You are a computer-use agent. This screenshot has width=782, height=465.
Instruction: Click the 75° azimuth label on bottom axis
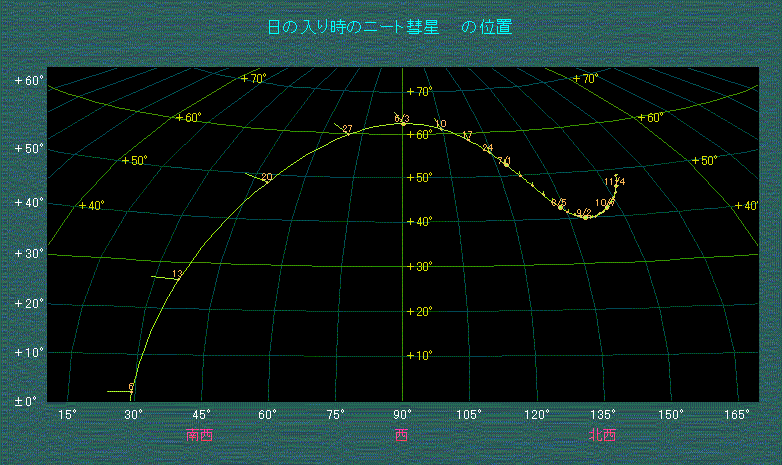335,415
